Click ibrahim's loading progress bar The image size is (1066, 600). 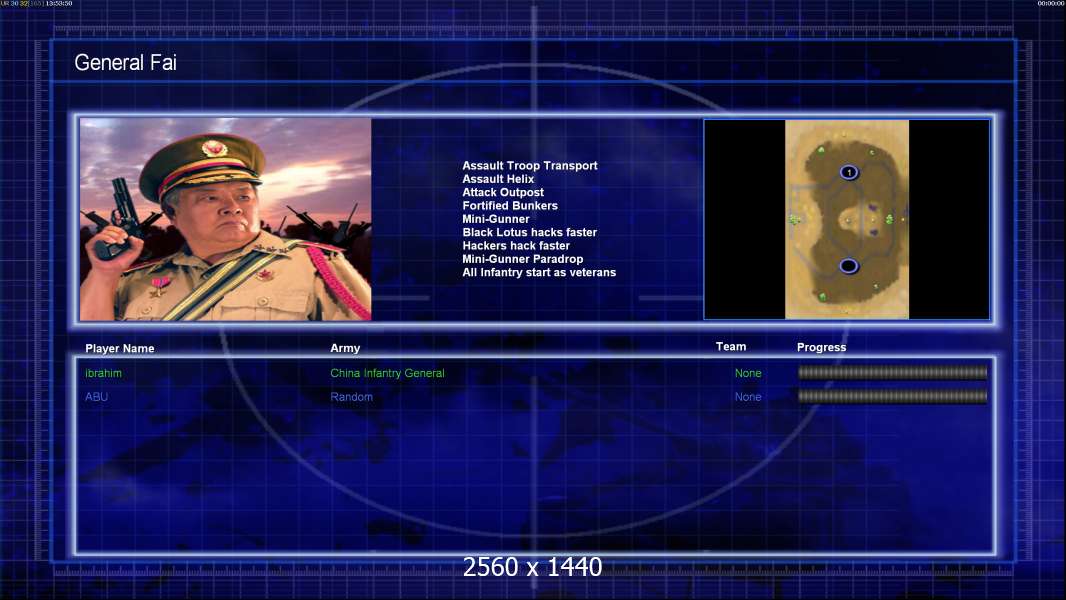point(893,372)
